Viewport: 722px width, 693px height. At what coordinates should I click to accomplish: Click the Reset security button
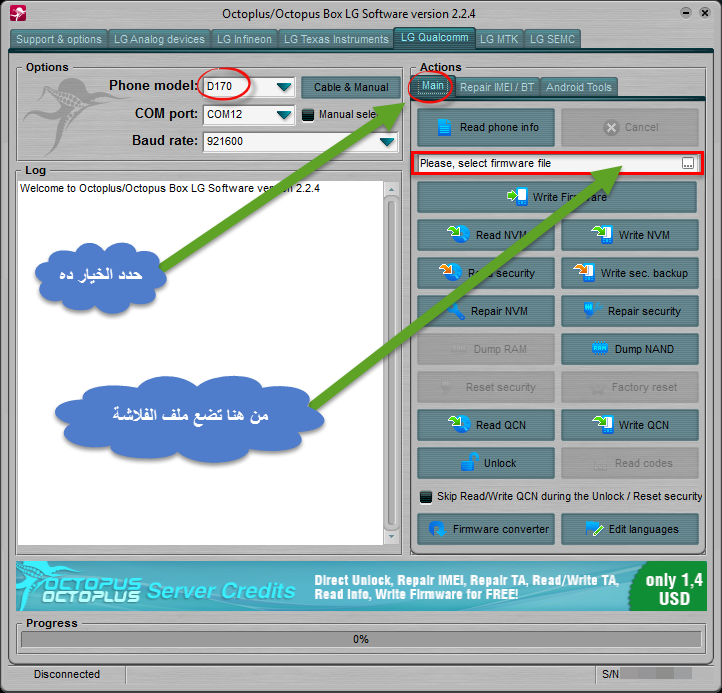(x=486, y=387)
